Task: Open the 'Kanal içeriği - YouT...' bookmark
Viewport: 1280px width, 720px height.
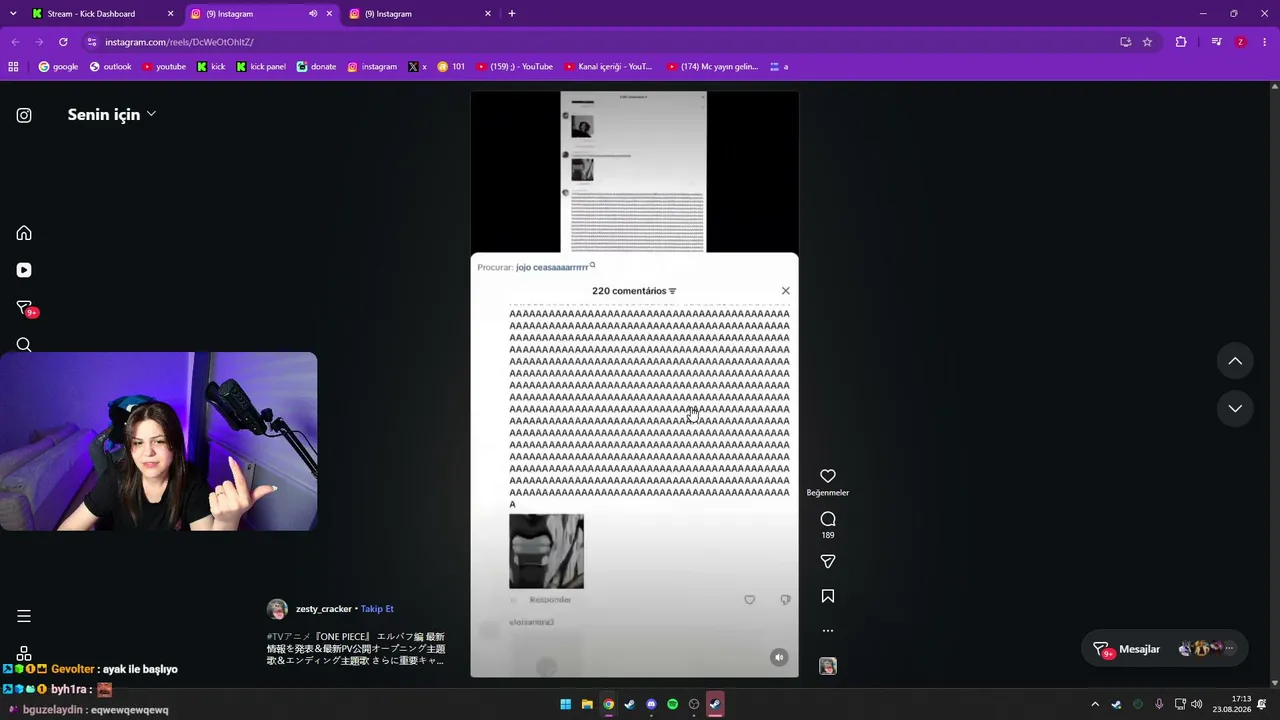Action: click(x=608, y=67)
